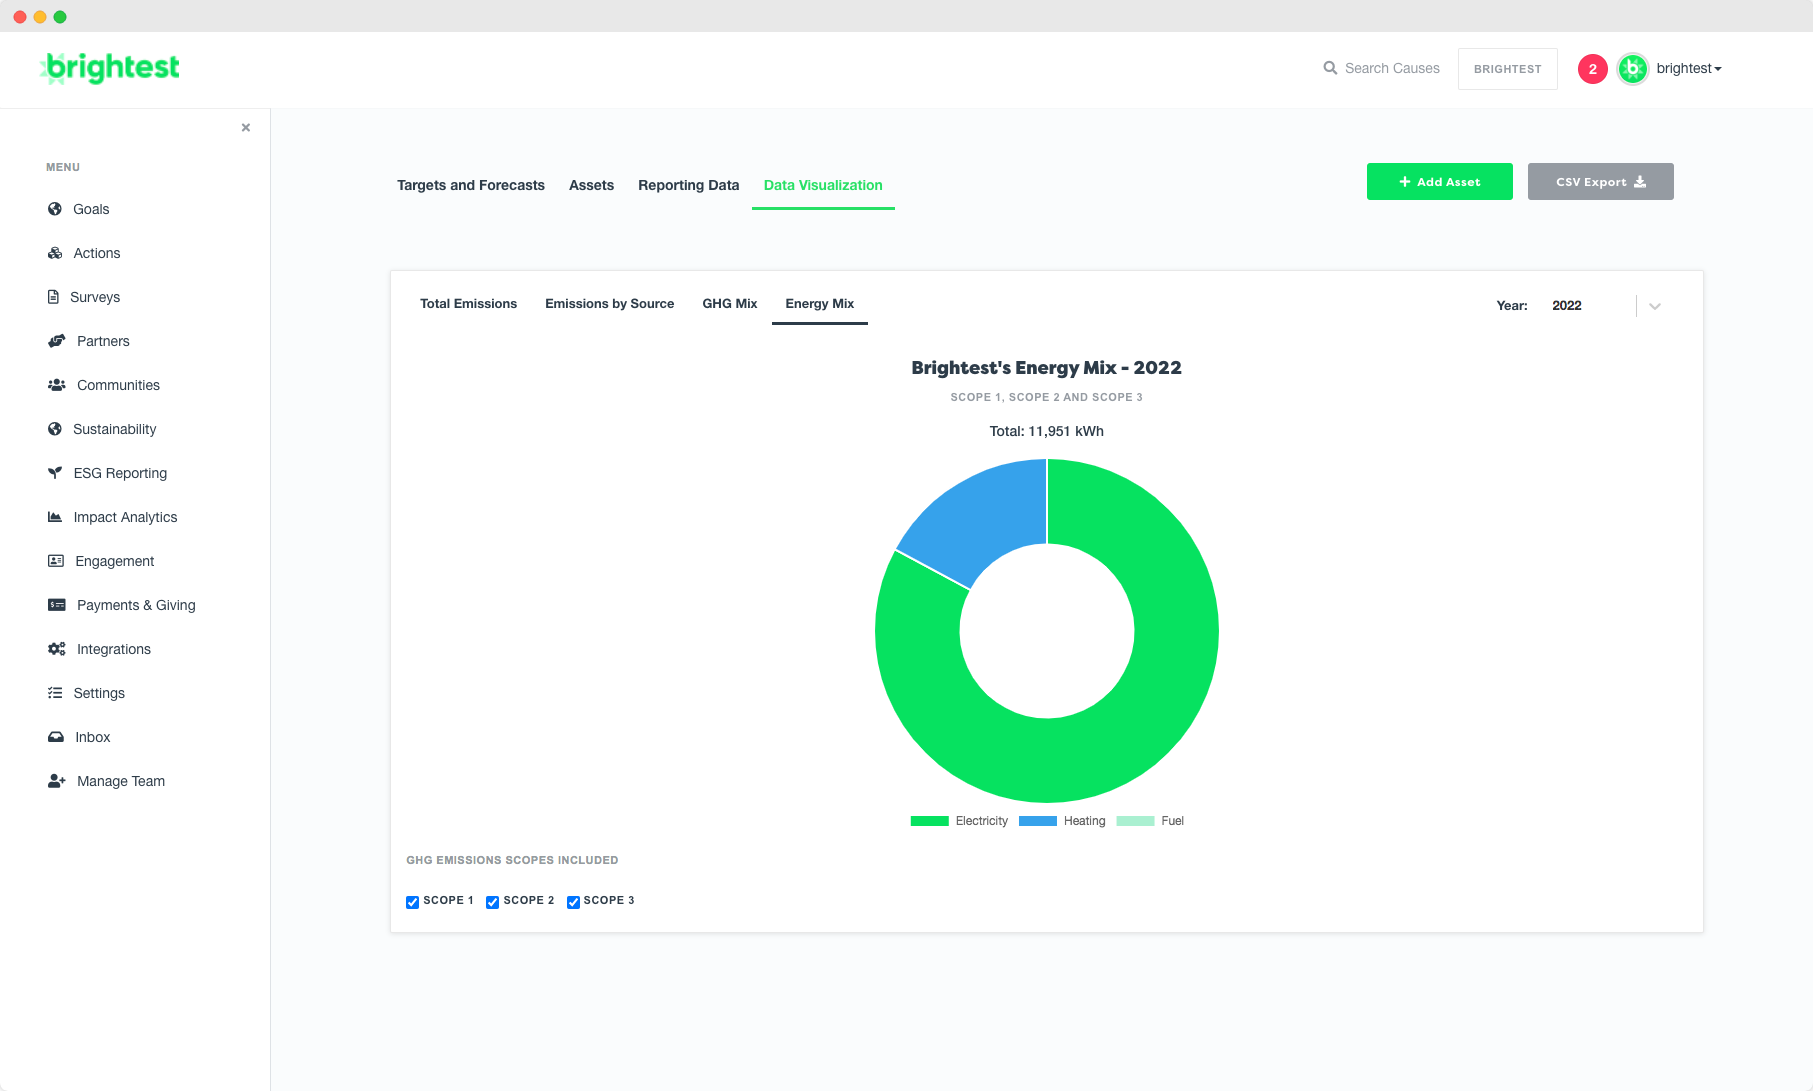Click the Add Asset button

(x=1439, y=182)
